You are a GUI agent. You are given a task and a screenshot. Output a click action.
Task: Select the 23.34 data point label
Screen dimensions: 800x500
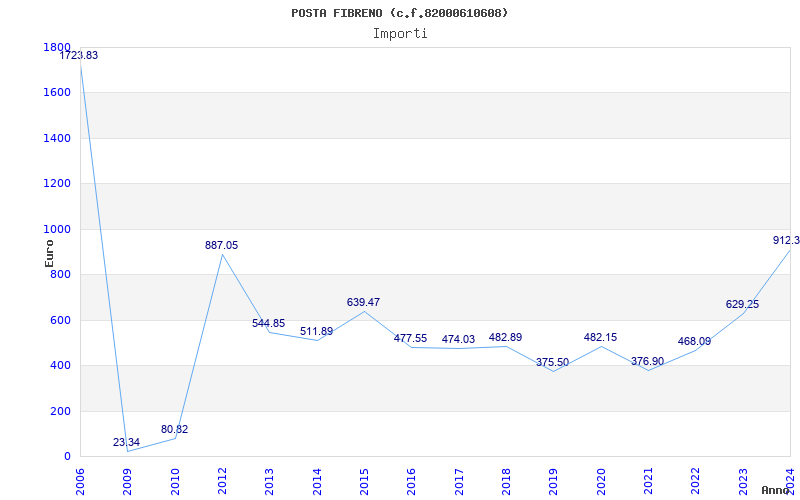pyautogui.click(x=126, y=442)
